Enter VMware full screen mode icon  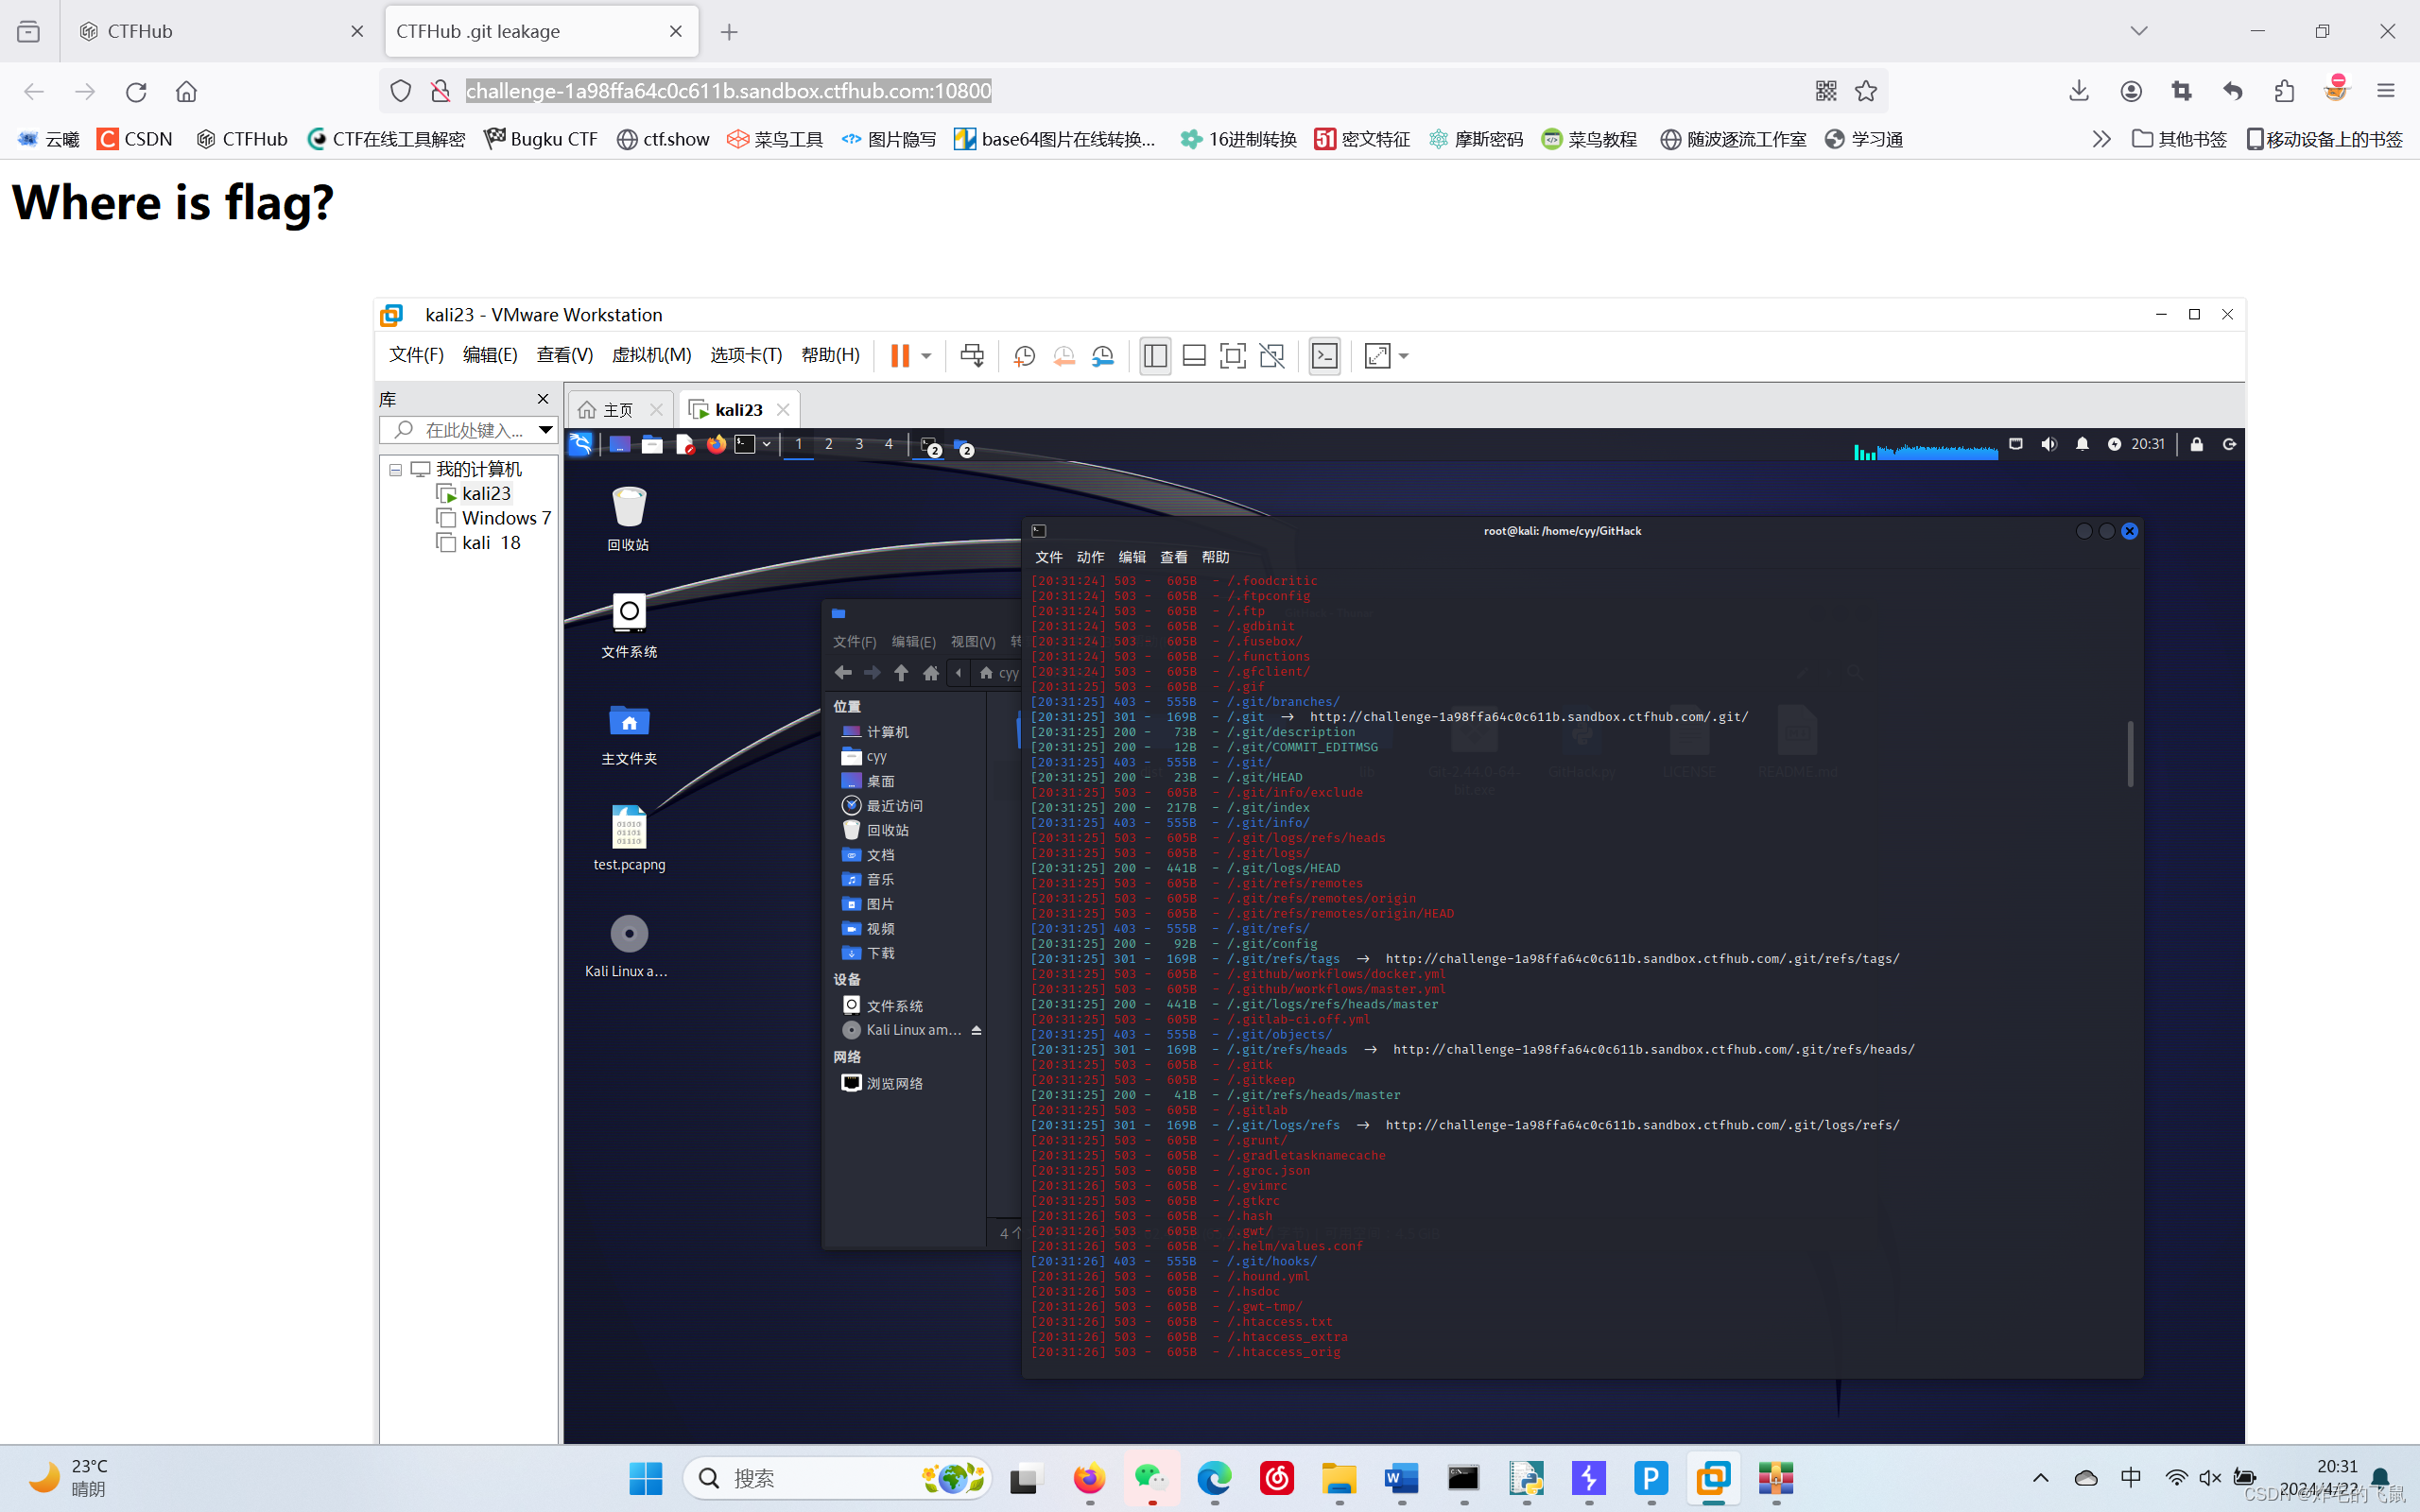[x=1233, y=356]
